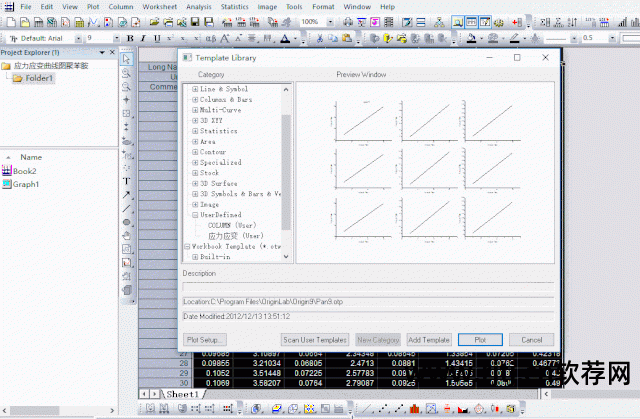
Task: Open the Plot menu
Action: [x=93, y=7]
